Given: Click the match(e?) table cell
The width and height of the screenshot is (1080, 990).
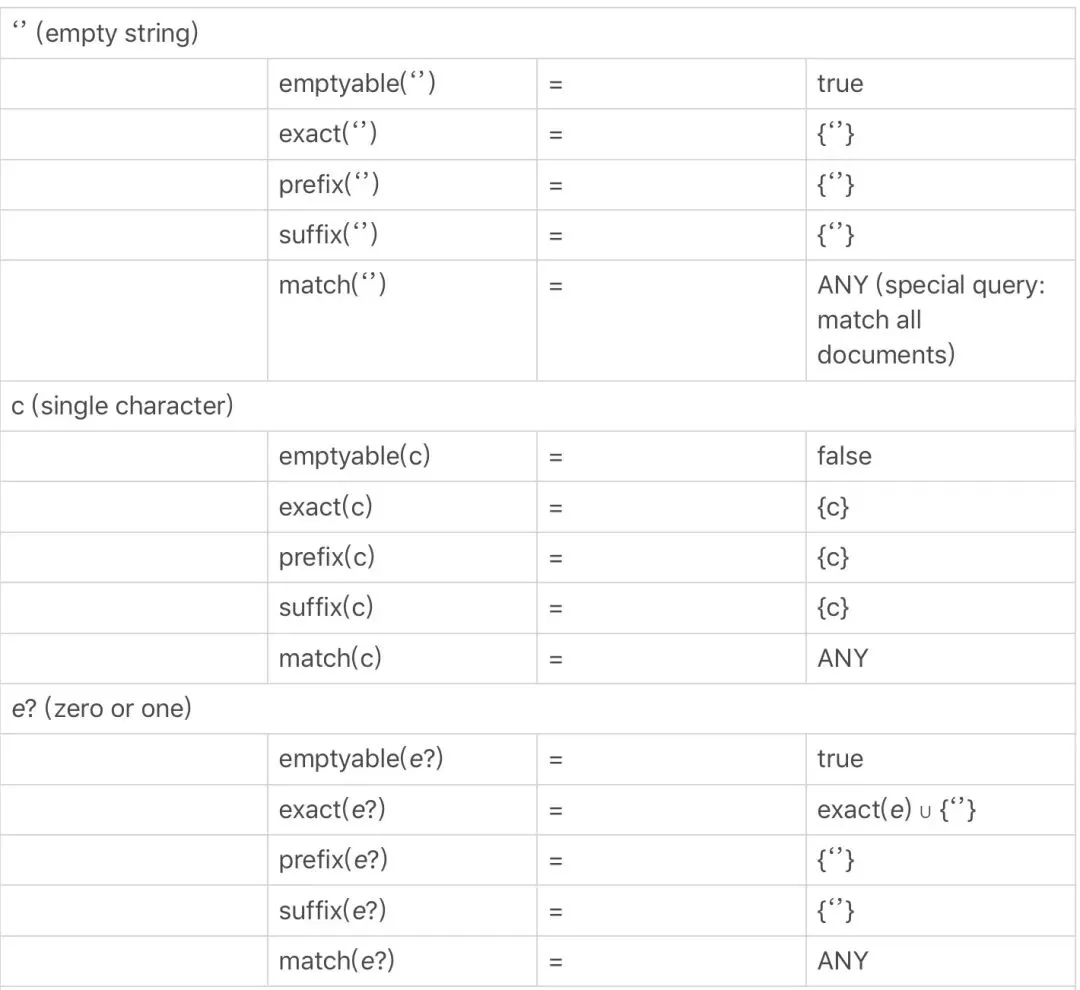Looking at the screenshot, I should tap(337, 961).
